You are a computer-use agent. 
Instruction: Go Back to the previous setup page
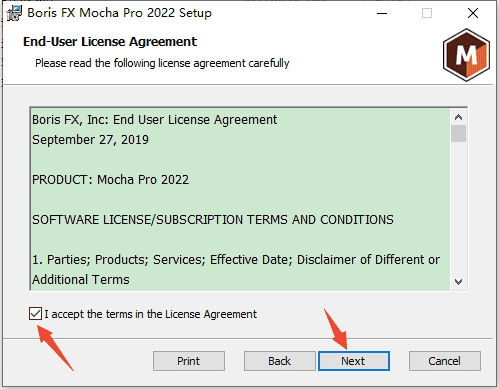[x=279, y=361]
